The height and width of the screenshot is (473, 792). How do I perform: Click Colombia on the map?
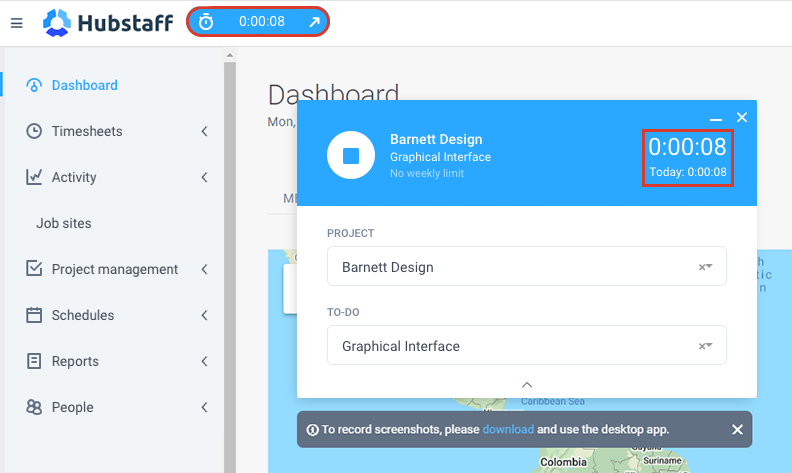563,462
